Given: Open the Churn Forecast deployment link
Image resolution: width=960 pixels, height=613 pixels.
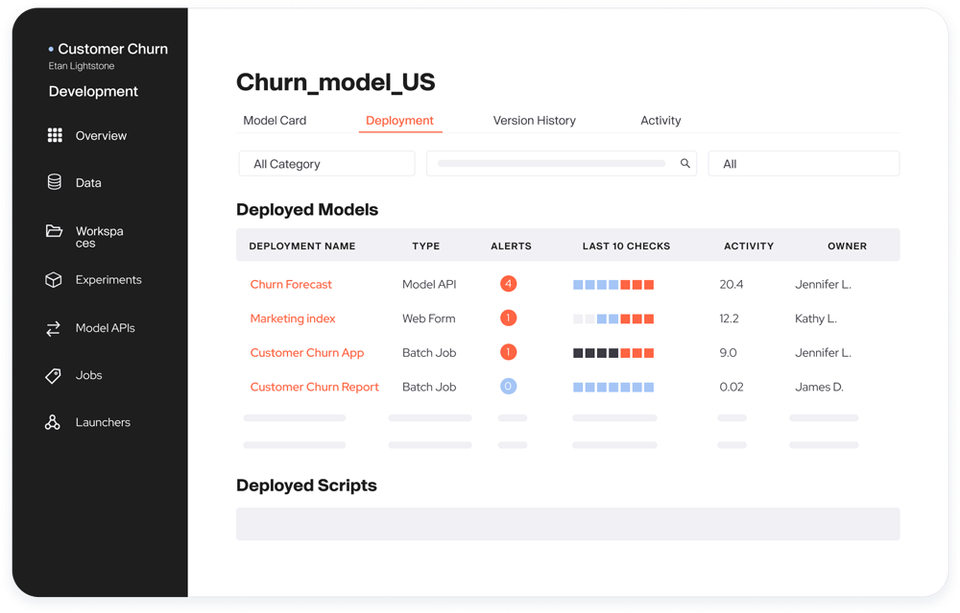Looking at the screenshot, I should click(291, 284).
